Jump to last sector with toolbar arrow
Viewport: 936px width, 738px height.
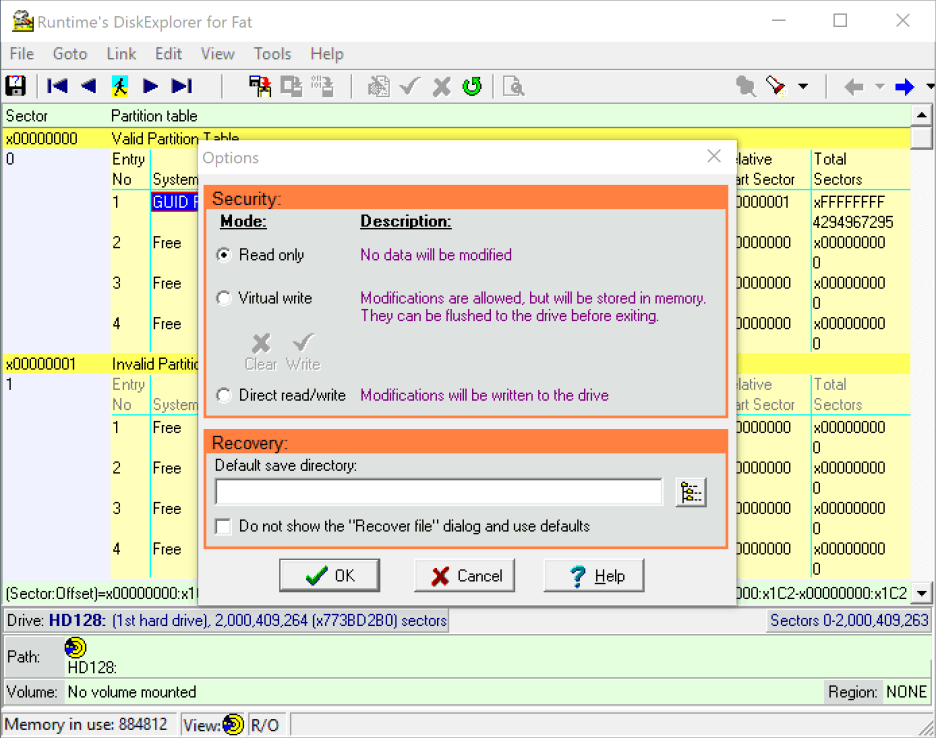point(181,86)
